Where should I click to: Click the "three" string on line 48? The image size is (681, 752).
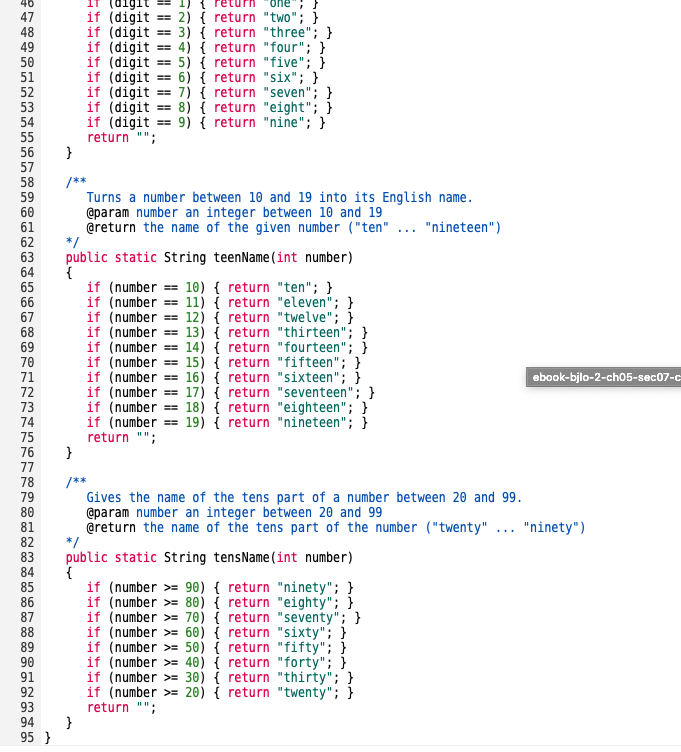(287, 33)
